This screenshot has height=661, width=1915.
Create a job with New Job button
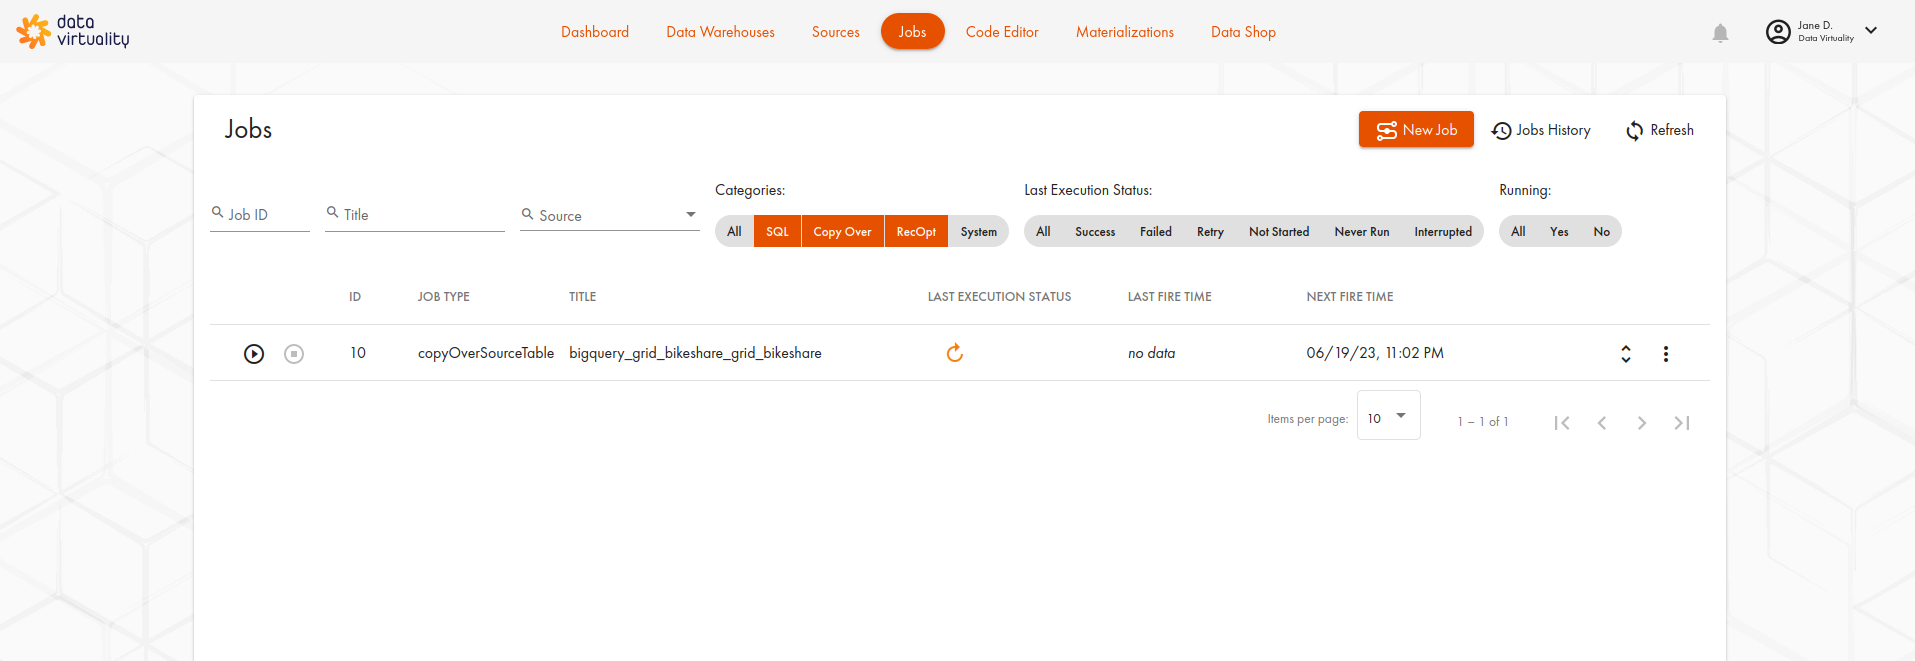(x=1416, y=130)
